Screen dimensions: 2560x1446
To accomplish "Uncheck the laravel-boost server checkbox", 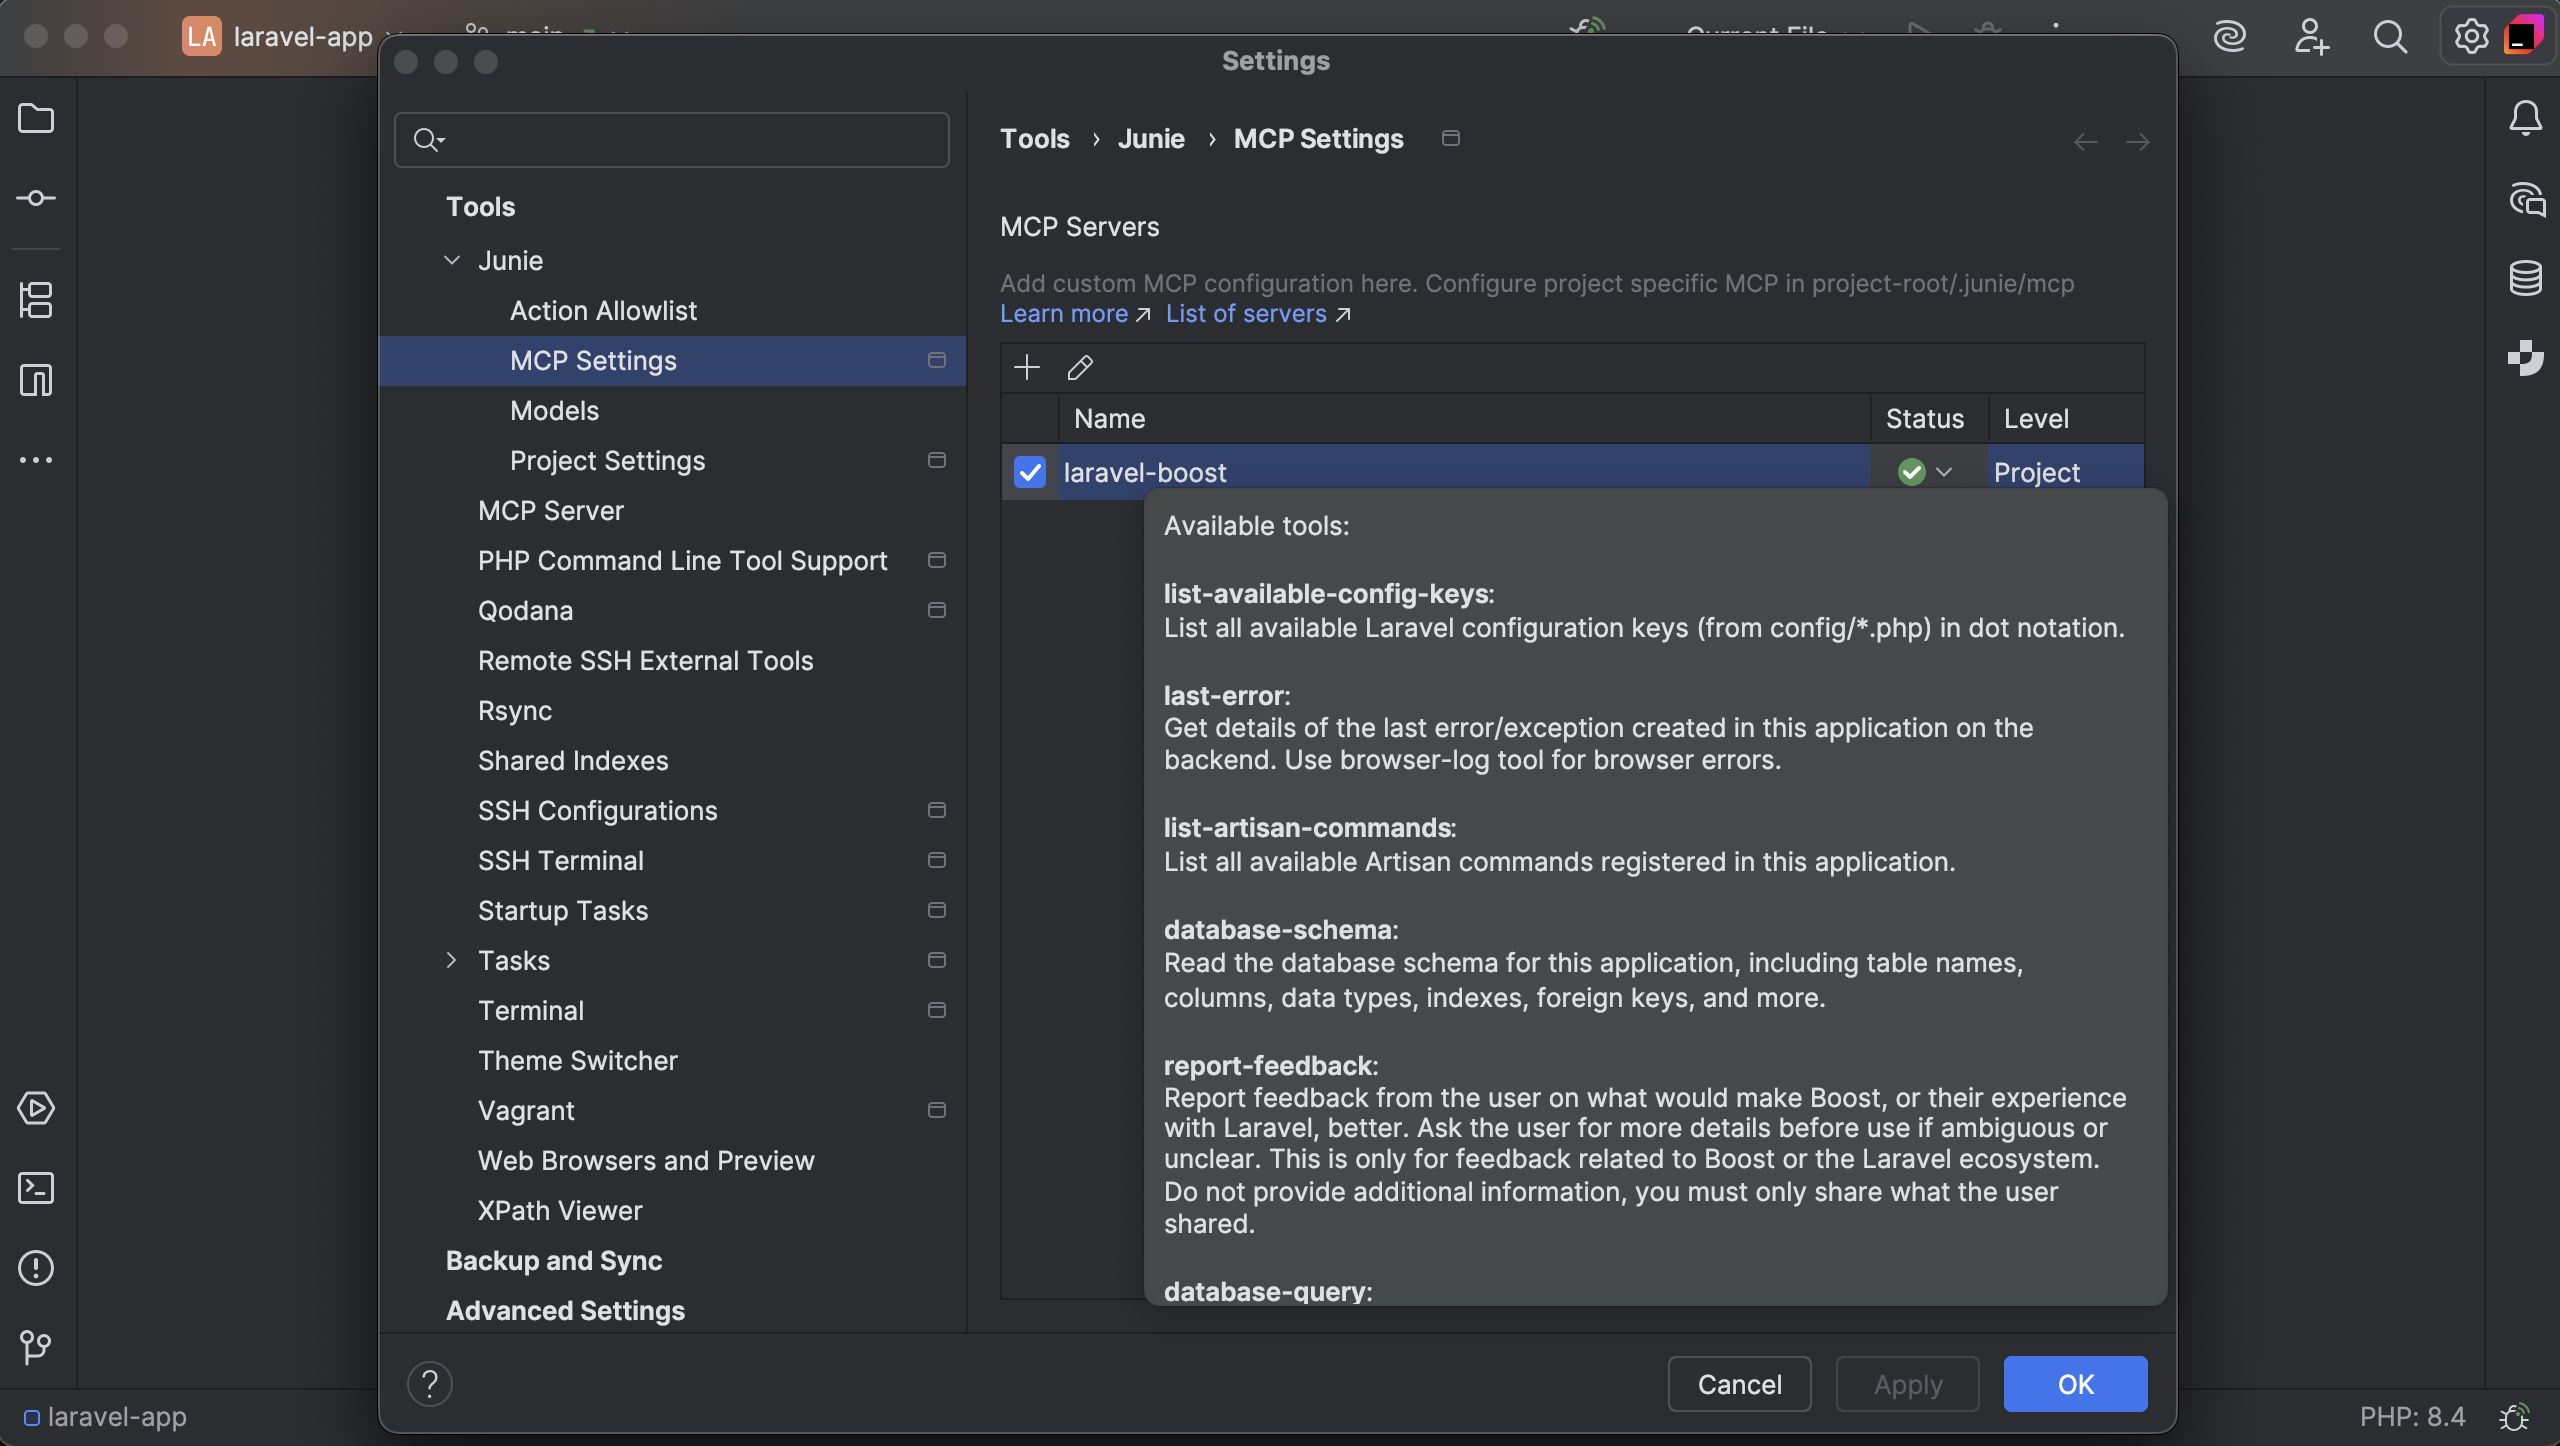I will (1029, 472).
